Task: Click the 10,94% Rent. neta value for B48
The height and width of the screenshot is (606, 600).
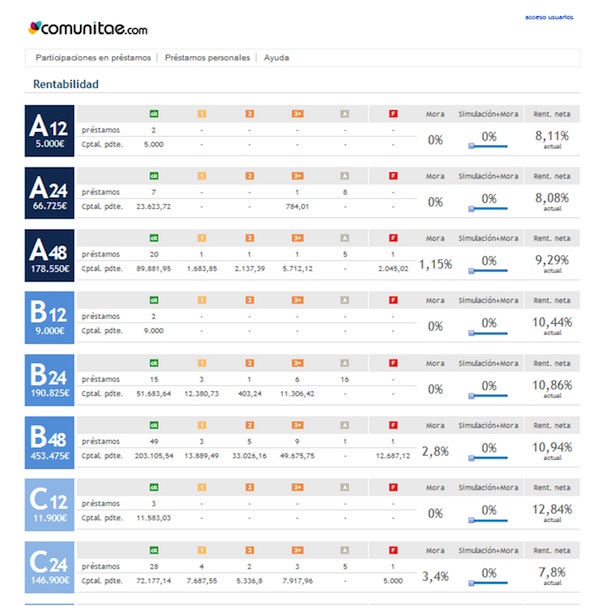Action: (552, 446)
